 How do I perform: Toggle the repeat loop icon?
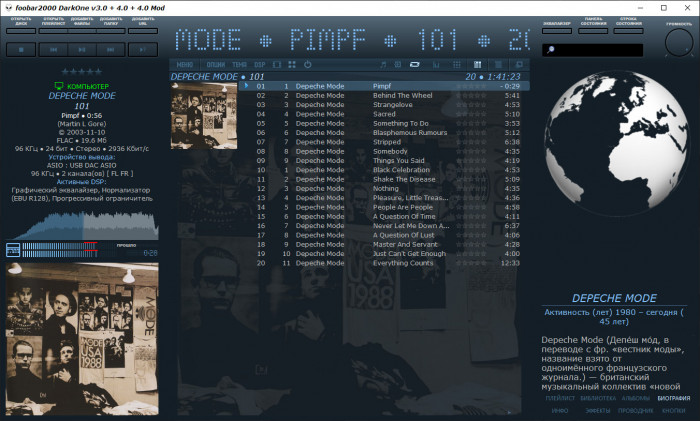pyautogui.click(x=415, y=65)
